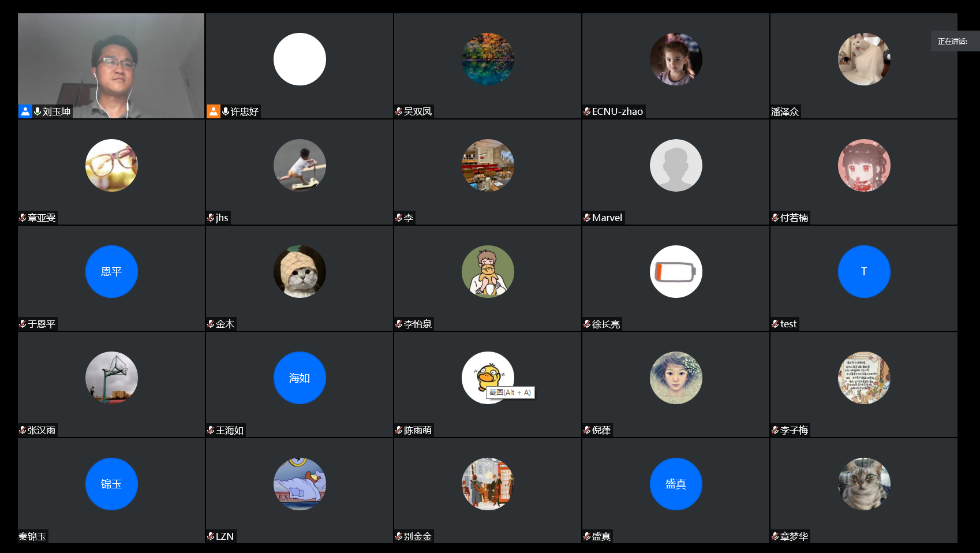Select 刘玉坤's live video tile
Screen dimensions: 980x553
click(x=111, y=60)
